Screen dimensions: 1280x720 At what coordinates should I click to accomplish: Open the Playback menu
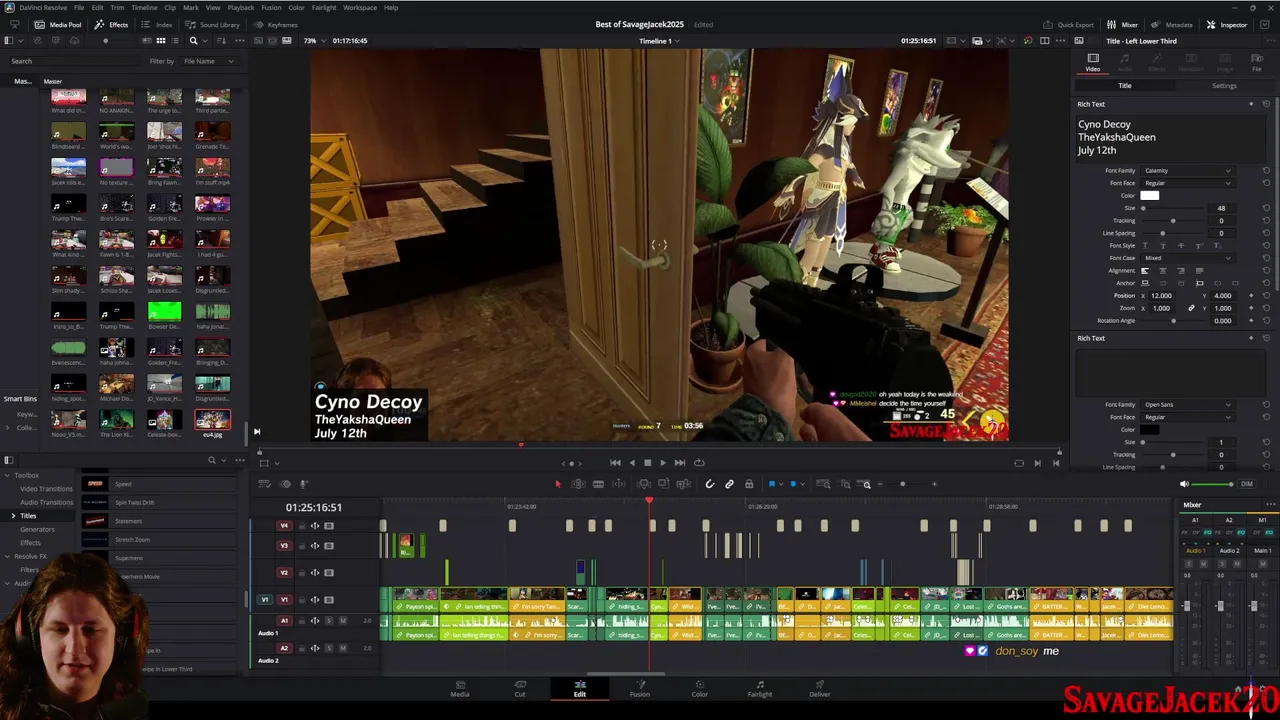pos(241,7)
